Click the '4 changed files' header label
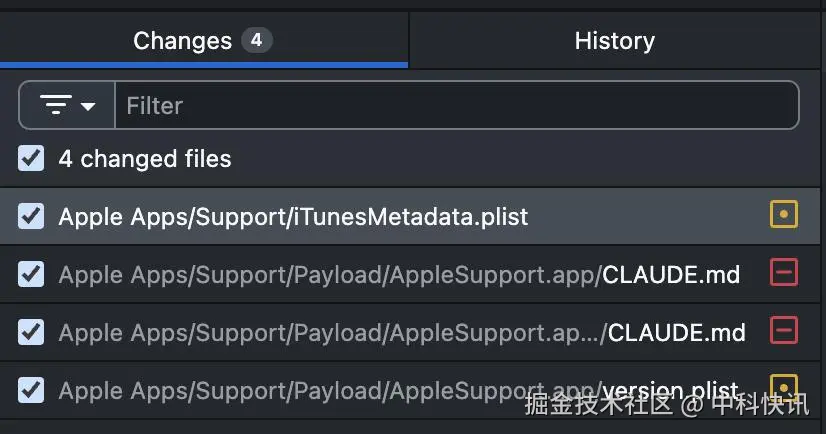 [145, 159]
